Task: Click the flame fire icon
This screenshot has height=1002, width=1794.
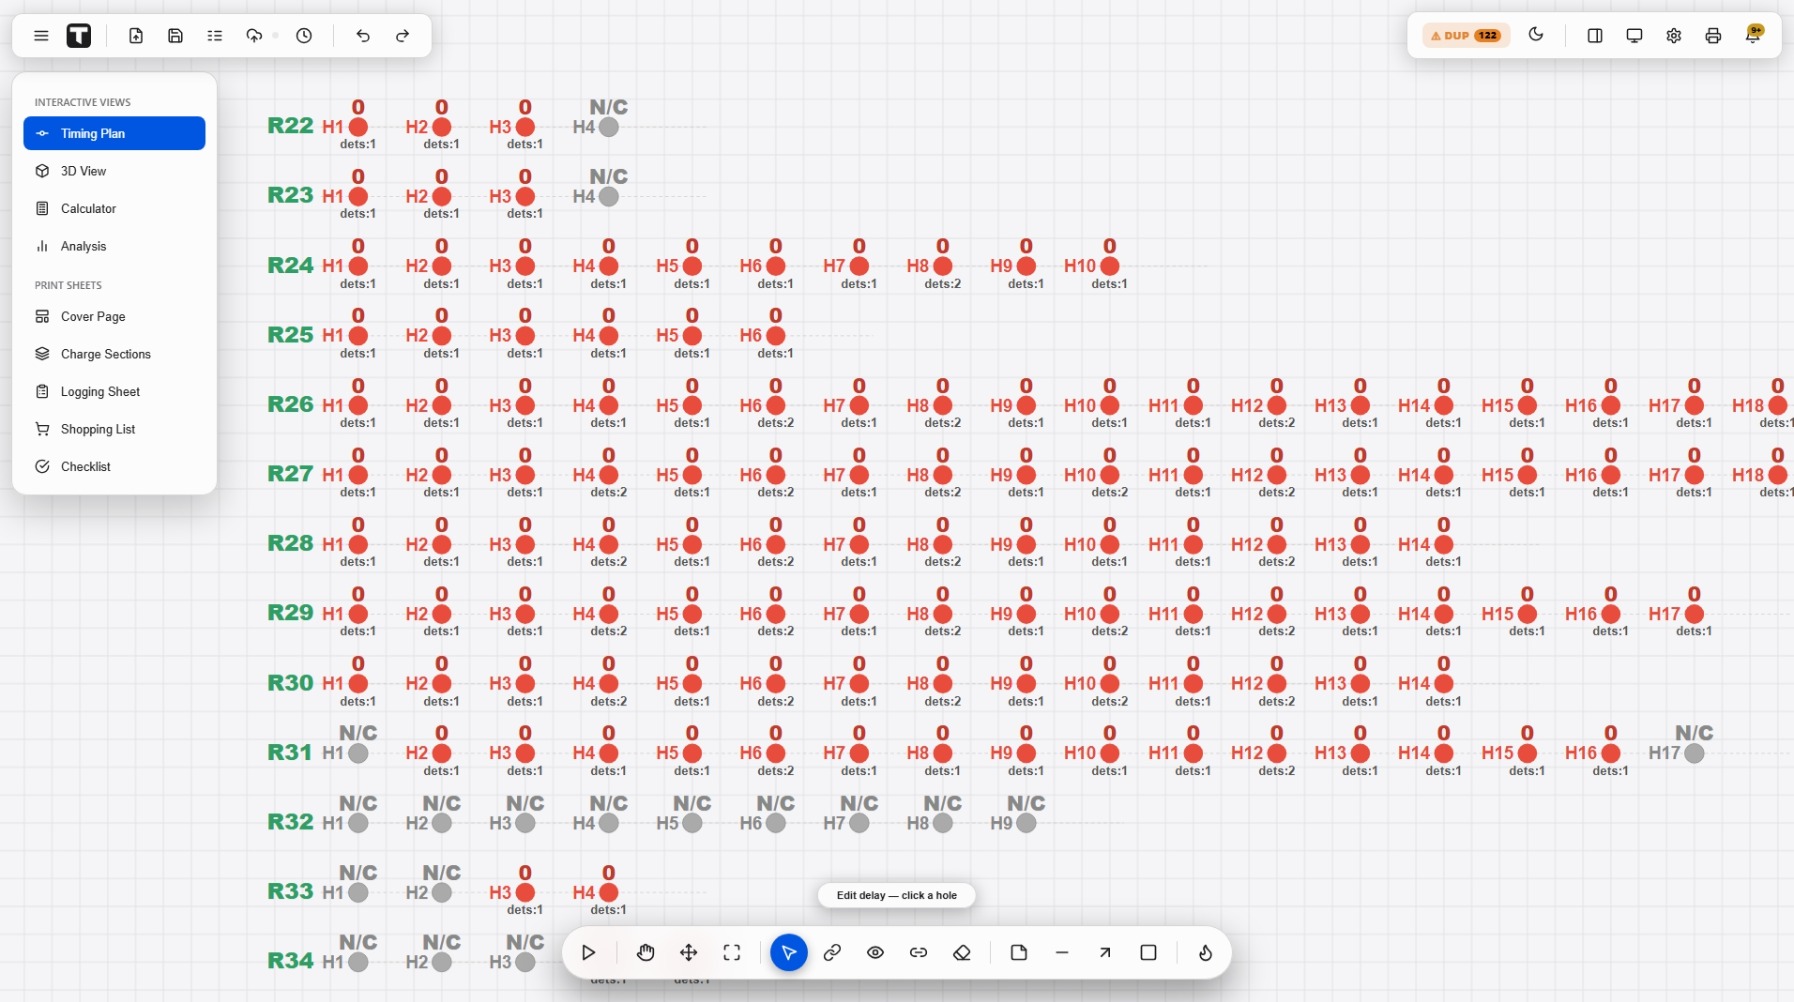Action: click(x=1205, y=953)
